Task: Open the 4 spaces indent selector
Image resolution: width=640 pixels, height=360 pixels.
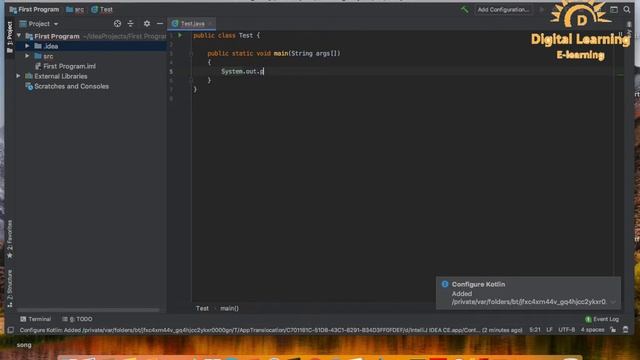Action: pyautogui.click(x=592, y=330)
